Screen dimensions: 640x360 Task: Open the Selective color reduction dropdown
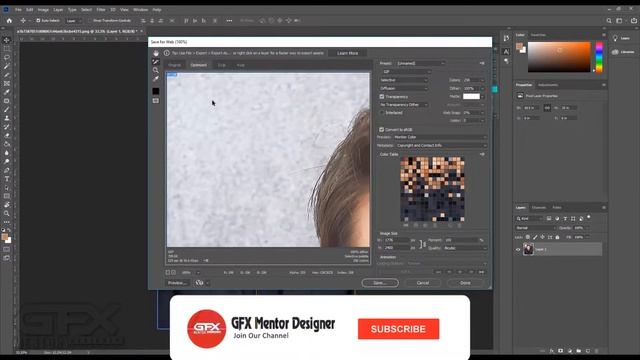pyautogui.click(x=404, y=80)
